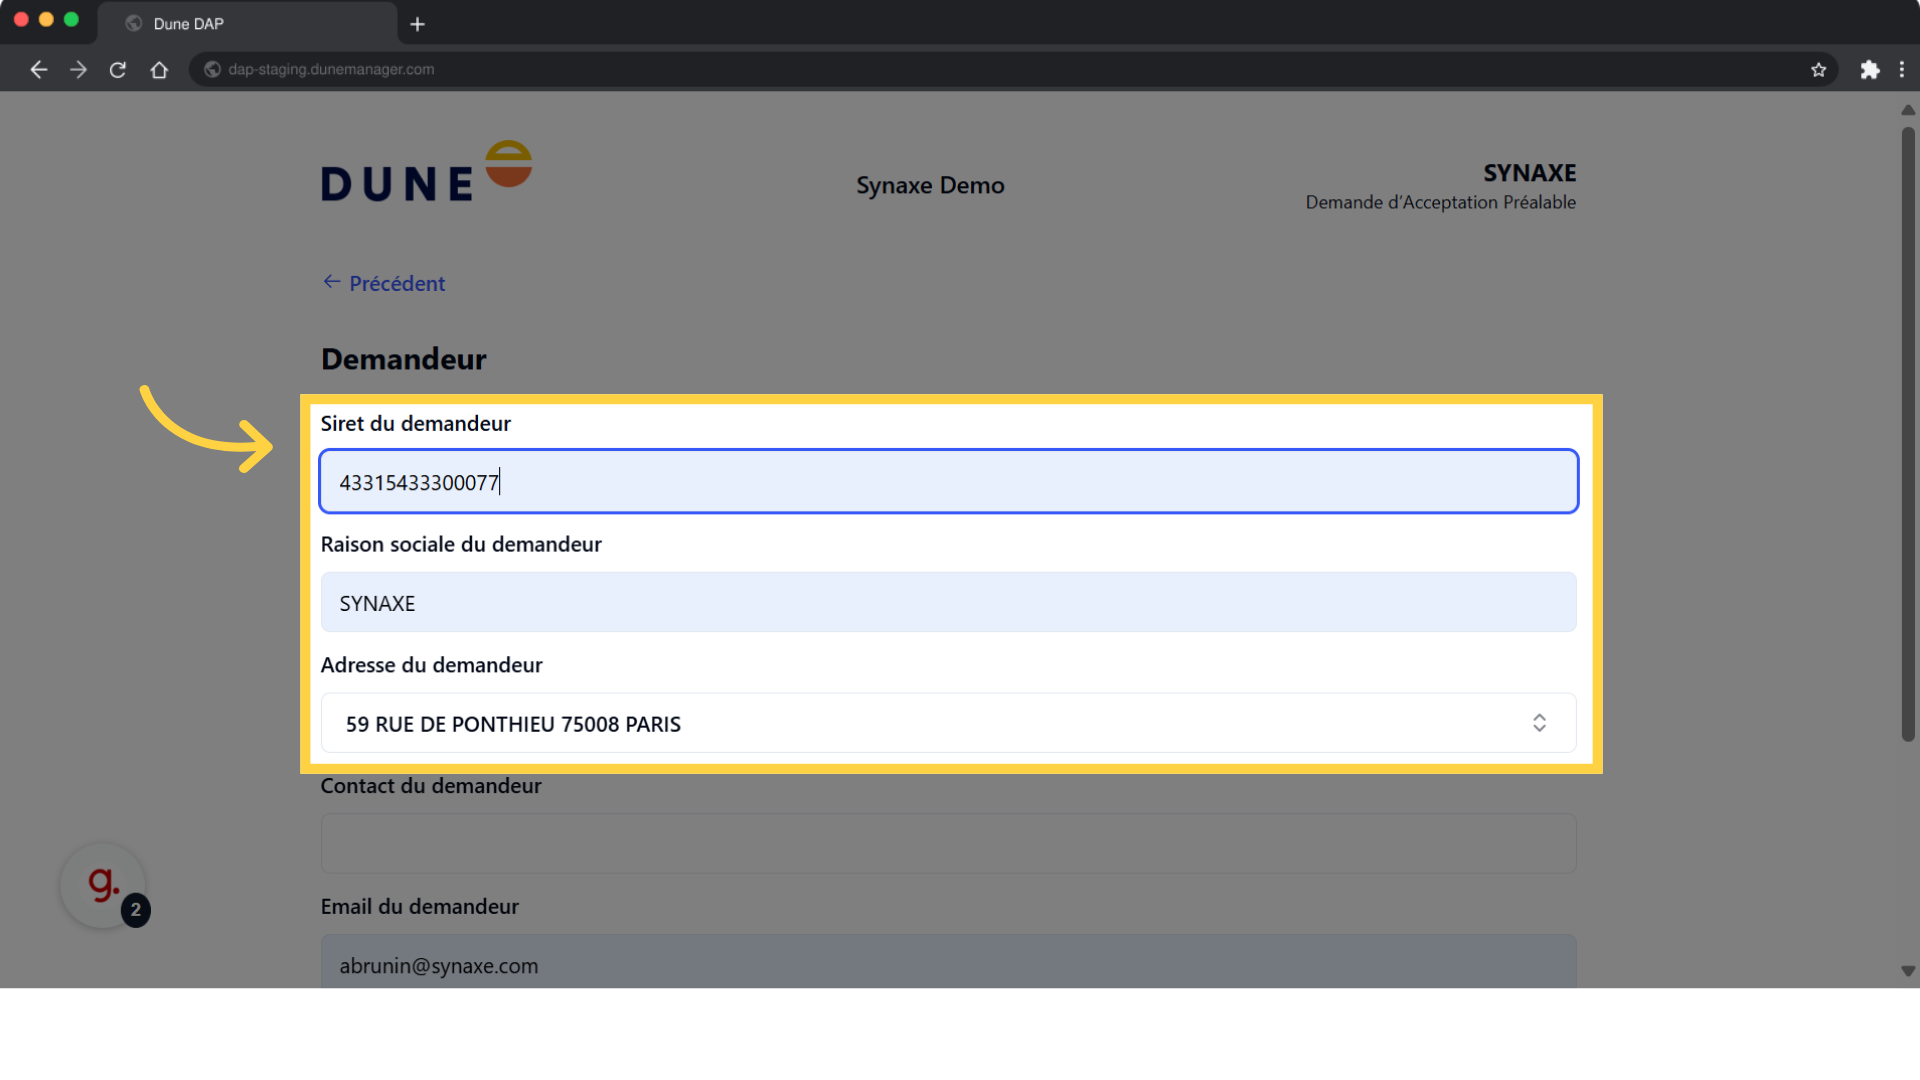
Task: Focus the Contact du demandeur field
Action: (x=947, y=843)
